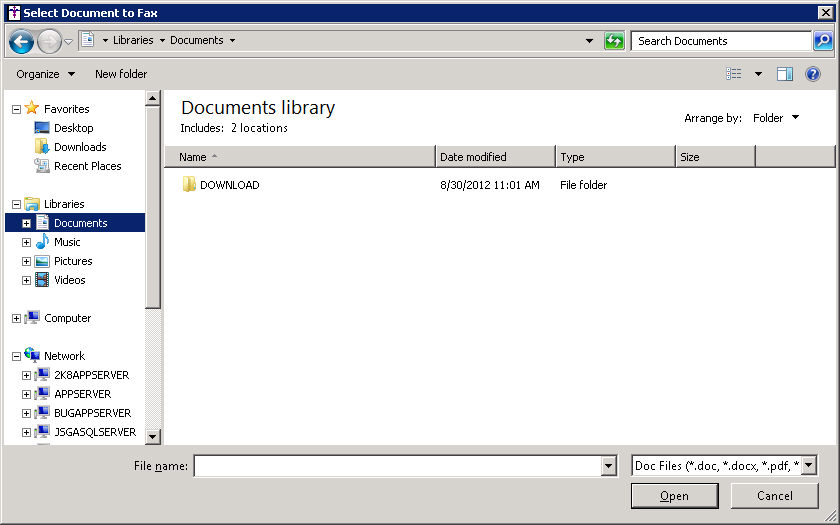Toggle the preview pane icon
The width and height of the screenshot is (840, 525).
coord(785,74)
